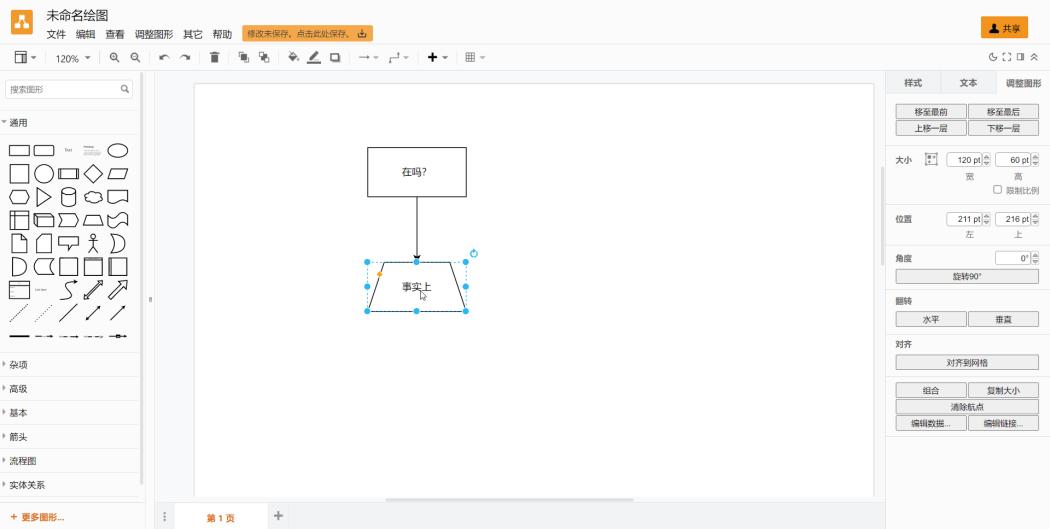Open the line color pencil tool
This screenshot has height=529, width=1050.
tap(313, 58)
